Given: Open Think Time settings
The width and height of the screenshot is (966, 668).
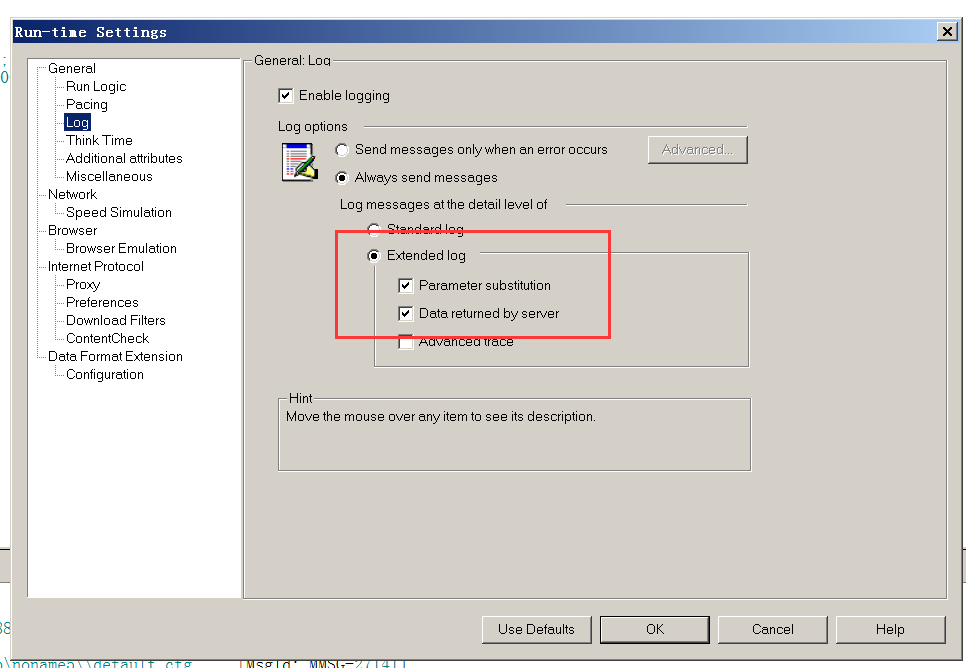Looking at the screenshot, I should [99, 141].
